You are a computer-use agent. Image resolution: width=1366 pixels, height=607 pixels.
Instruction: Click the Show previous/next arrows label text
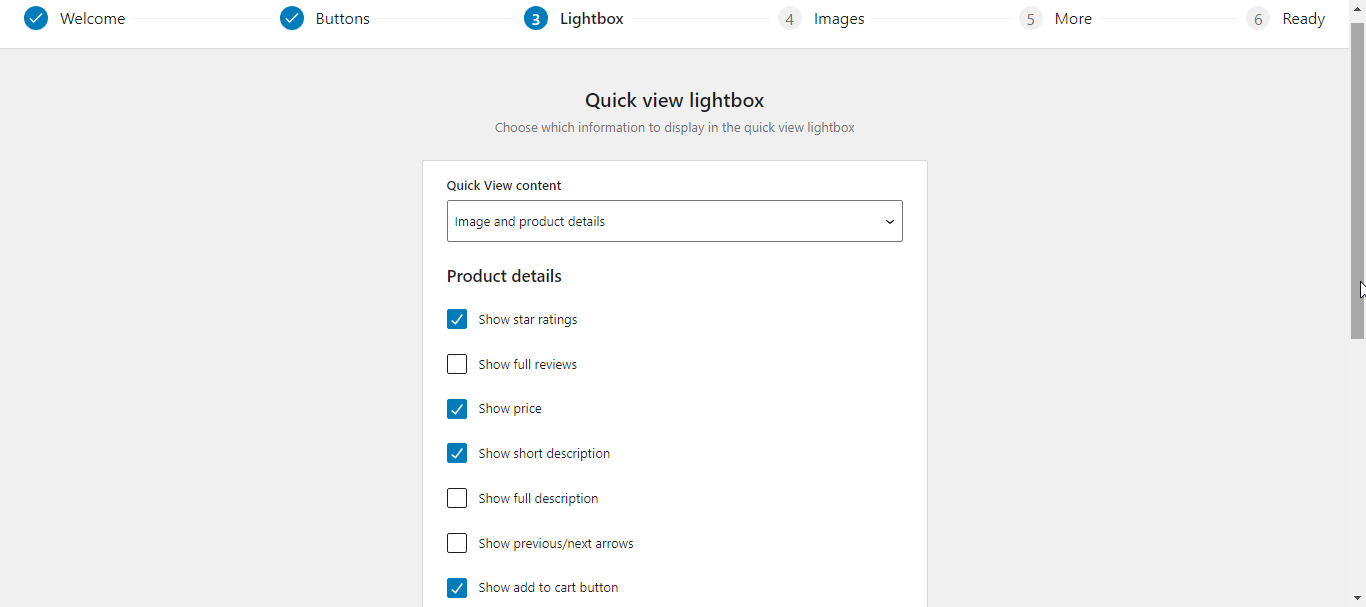[x=556, y=544]
